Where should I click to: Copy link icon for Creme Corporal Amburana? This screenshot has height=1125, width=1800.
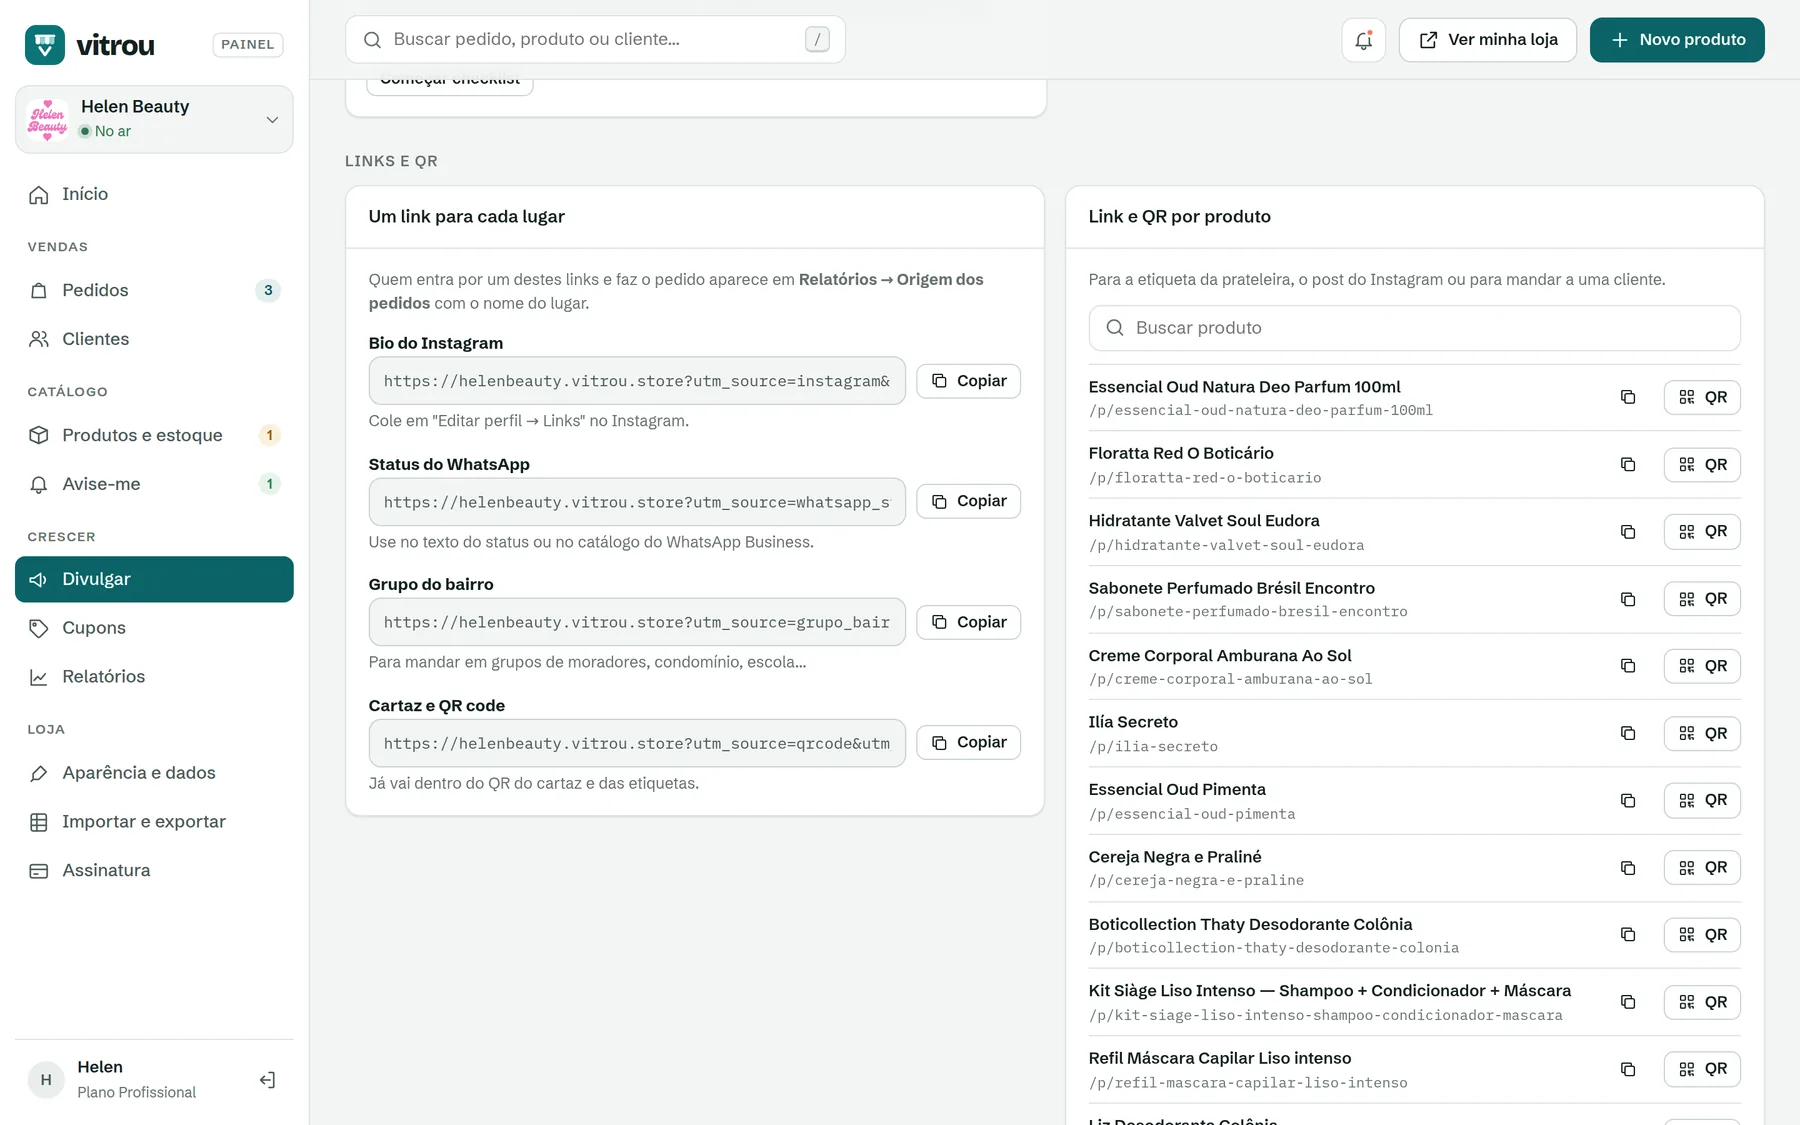coord(1628,666)
